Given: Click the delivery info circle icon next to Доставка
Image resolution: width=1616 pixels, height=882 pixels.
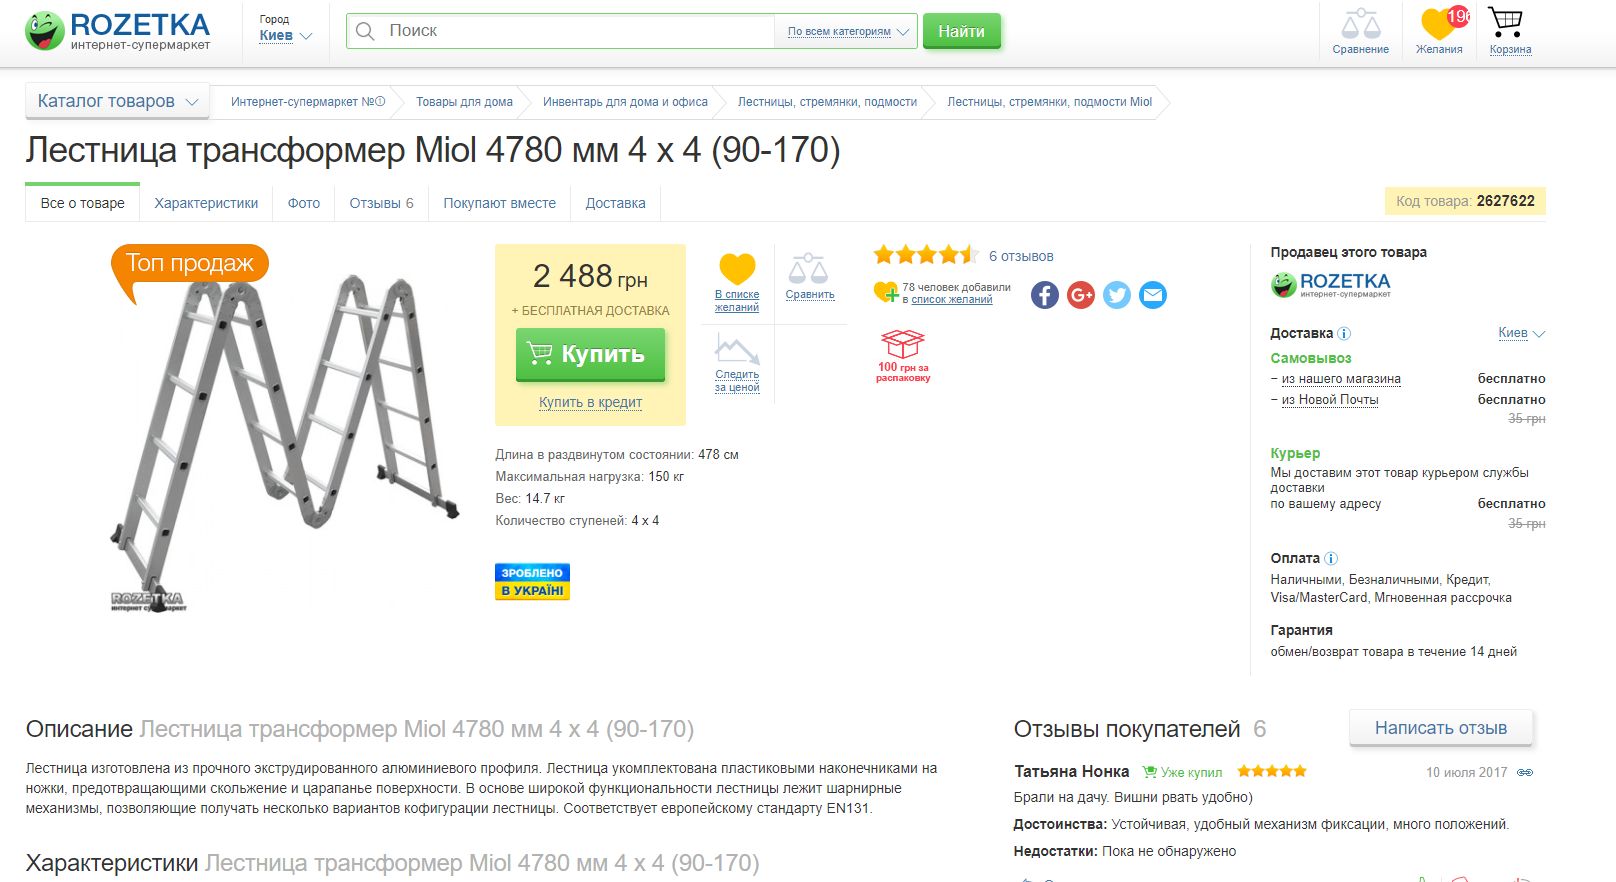Looking at the screenshot, I should click(1344, 334).
